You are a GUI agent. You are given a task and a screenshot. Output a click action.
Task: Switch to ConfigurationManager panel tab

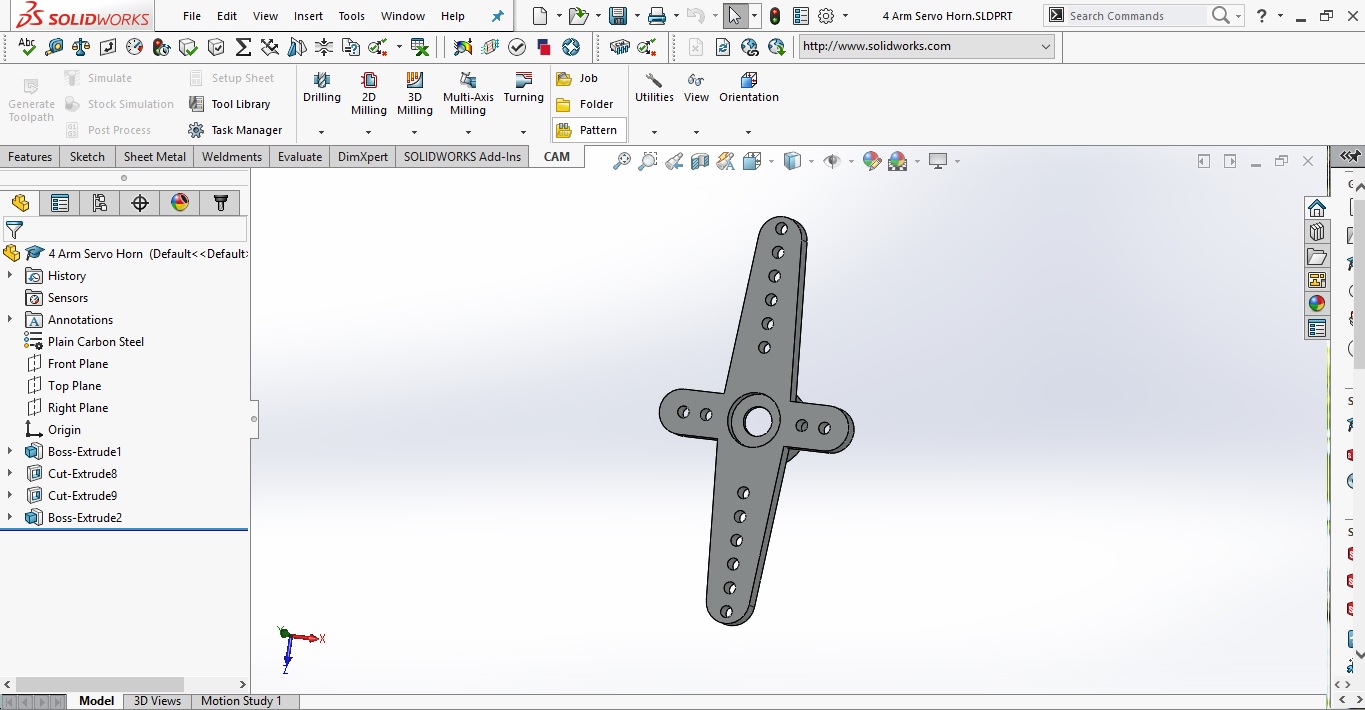pyautogui.click(x=100, y=203)
